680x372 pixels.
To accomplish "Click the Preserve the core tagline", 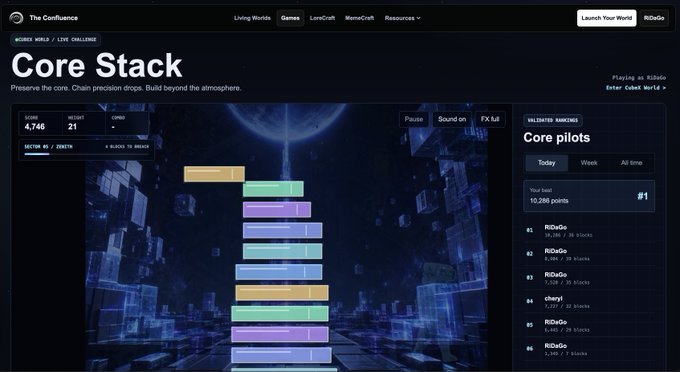I will 126,88.
